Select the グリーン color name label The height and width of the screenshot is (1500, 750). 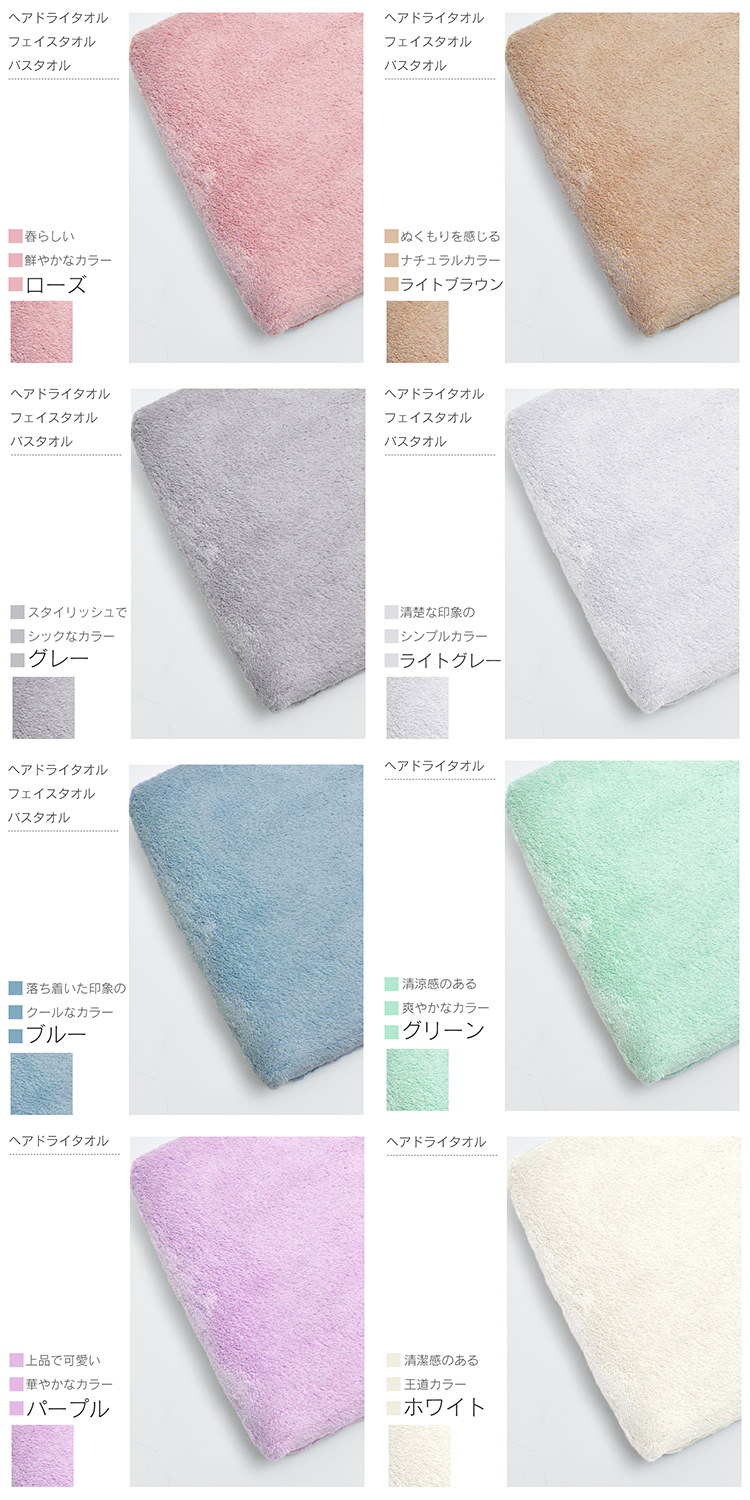[x=443, y=1031]
